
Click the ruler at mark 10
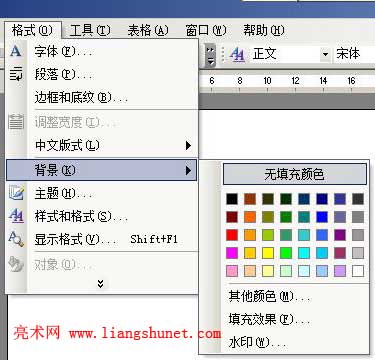coord(267,81)
